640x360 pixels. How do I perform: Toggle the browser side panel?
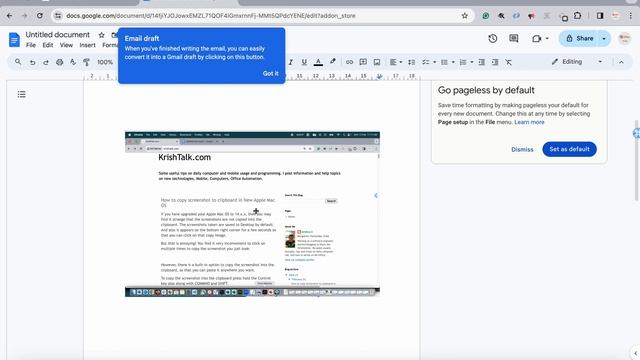pos(600,16)
